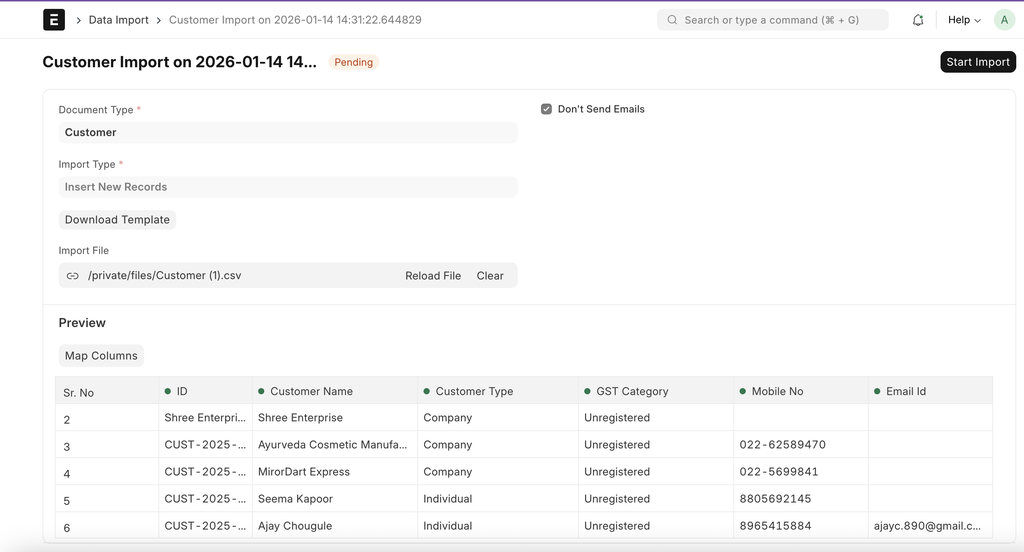Open the notifications bell

click(x=918, y=20)
